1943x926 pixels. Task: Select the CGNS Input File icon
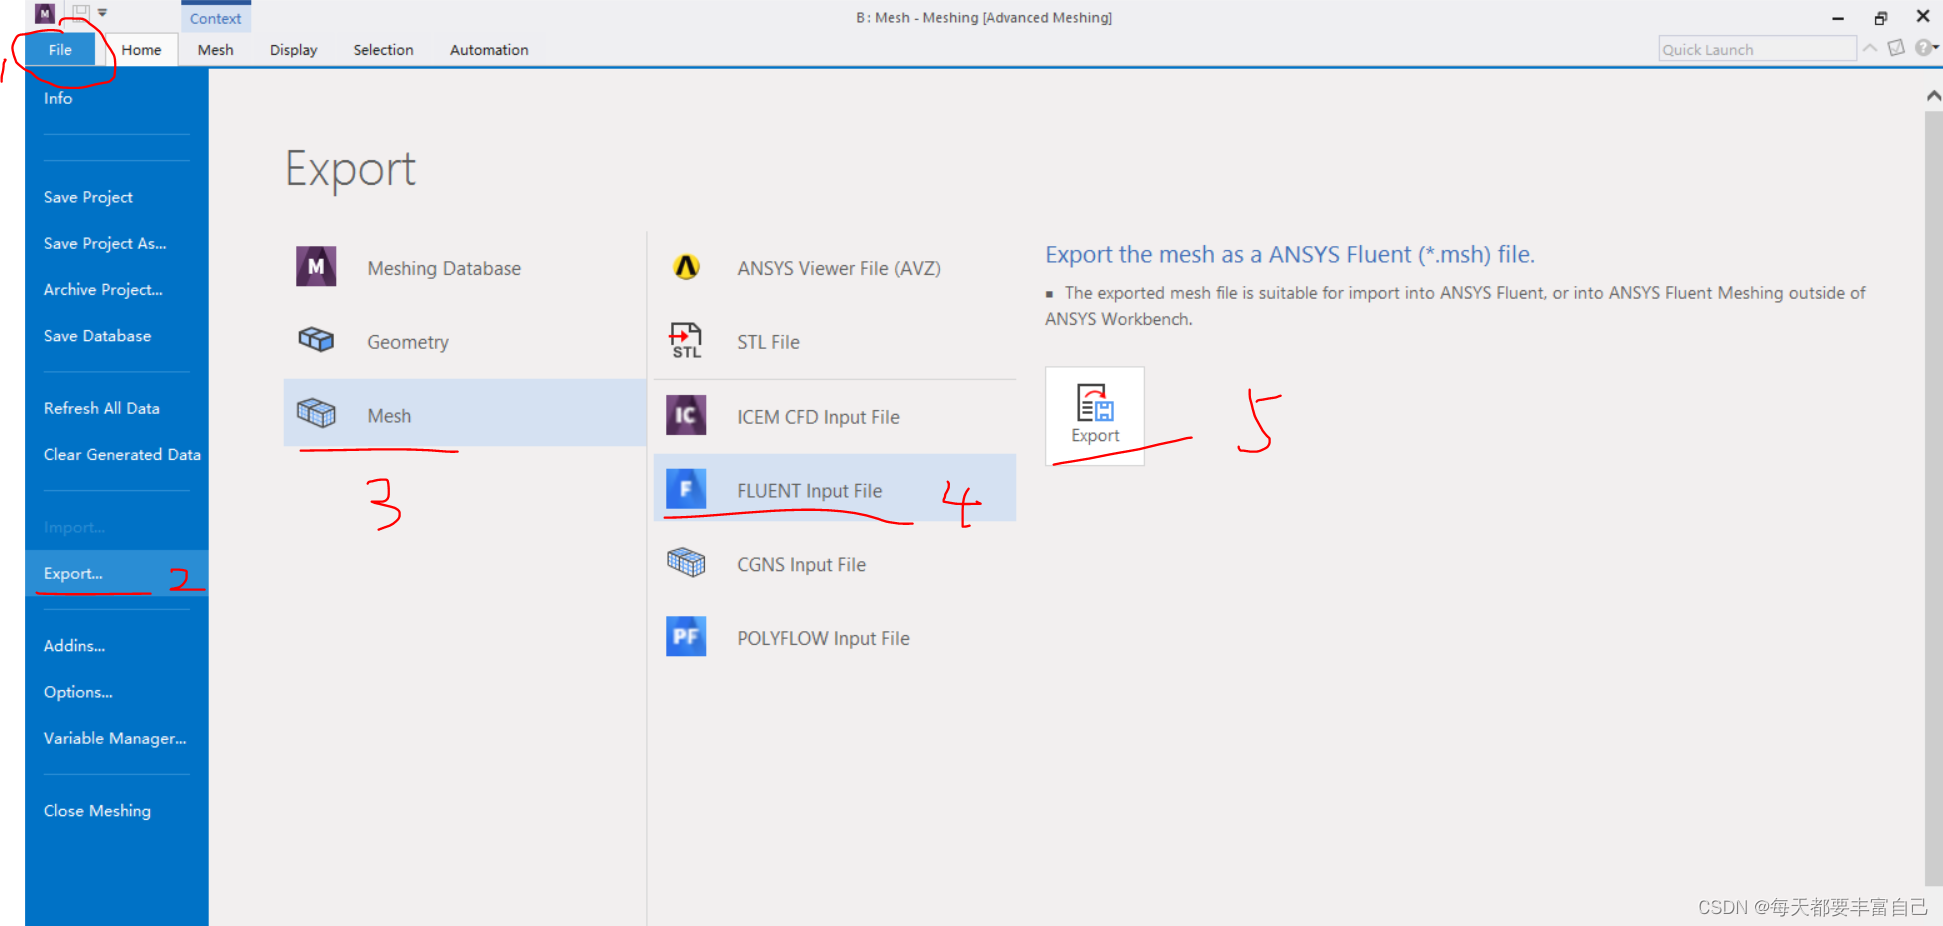[686, 563]
